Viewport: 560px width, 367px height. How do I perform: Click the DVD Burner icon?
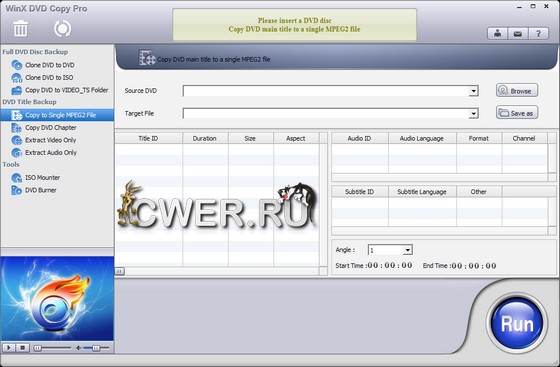coord(16,190)
